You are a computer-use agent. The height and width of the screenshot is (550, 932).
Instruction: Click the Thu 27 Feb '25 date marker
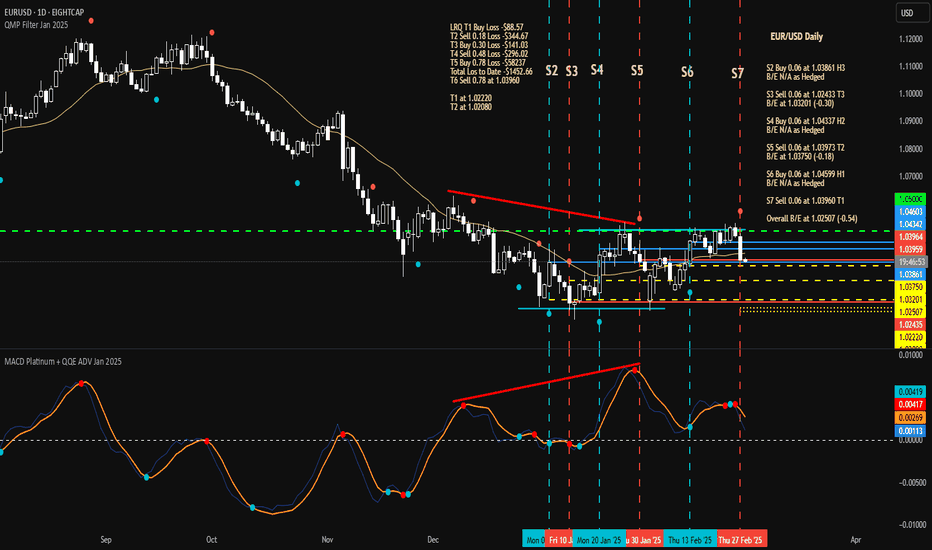pyautogui.click(x=741, y=540)
